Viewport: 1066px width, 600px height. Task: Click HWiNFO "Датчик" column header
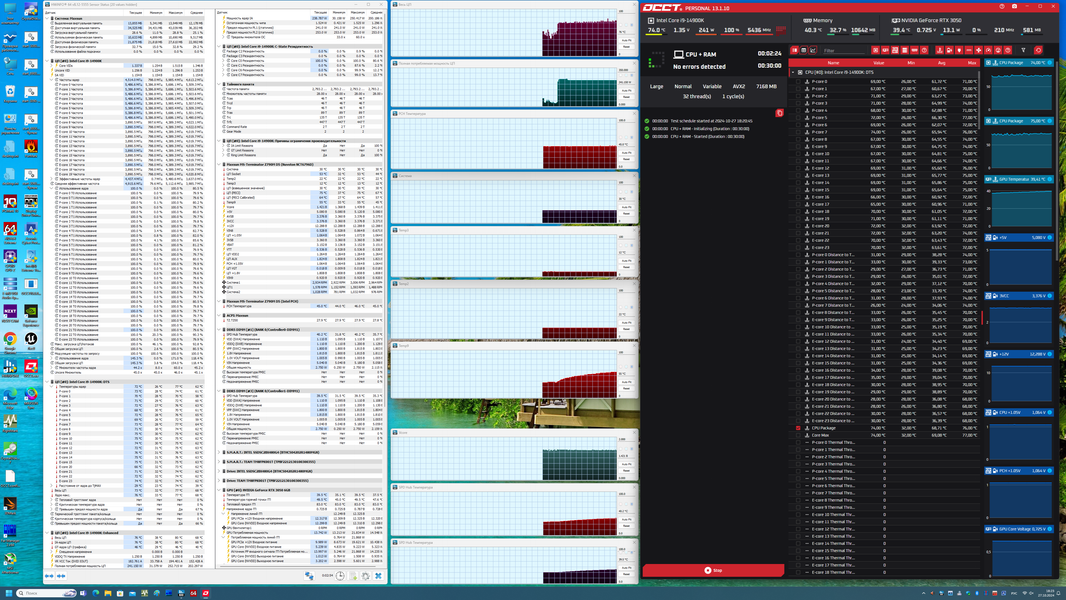pyautogui.click(x=50, y=13)
